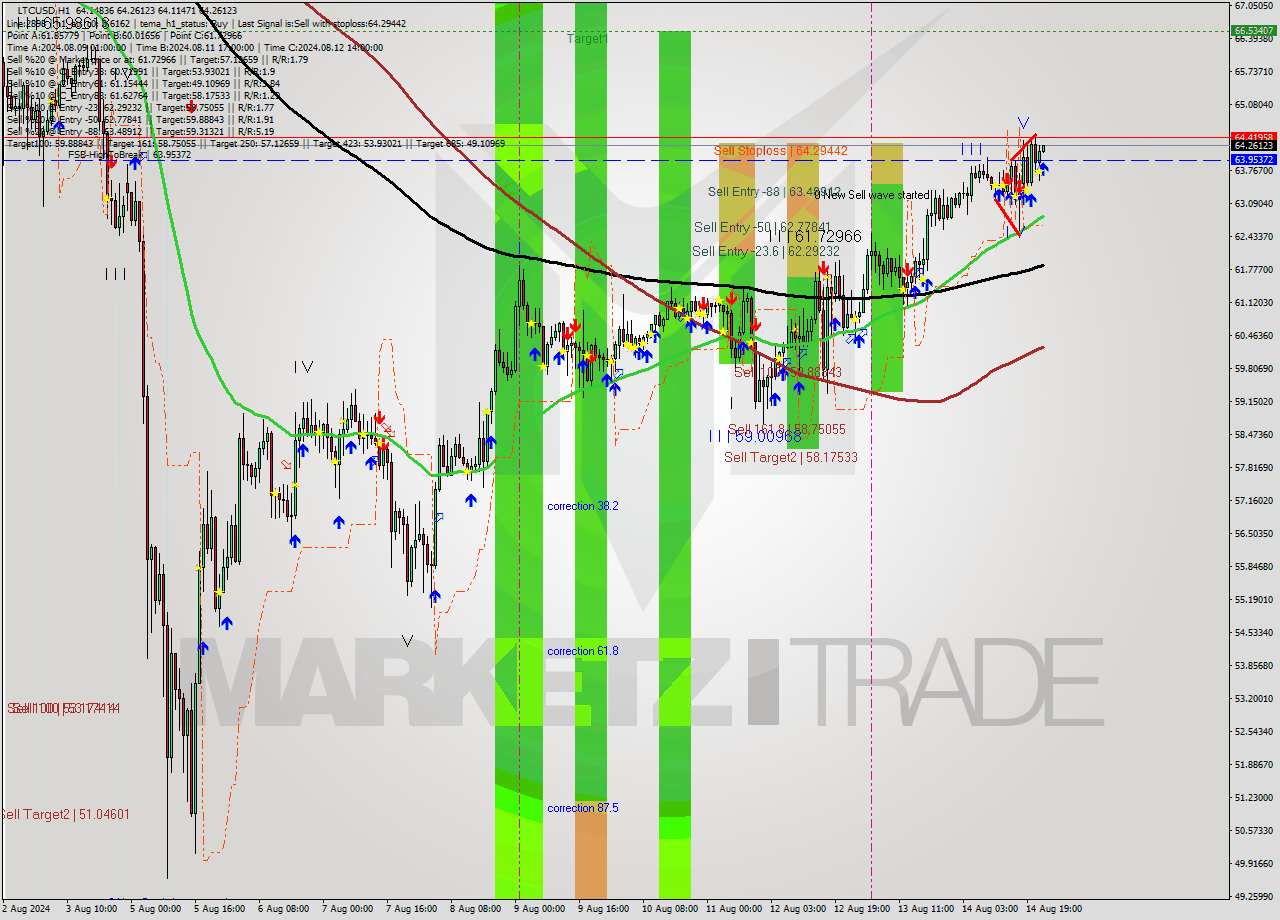Select the 'Sell Stoploss | 64.29442' label
This screenshot has width=1280, height=920.
pos(781,151)
